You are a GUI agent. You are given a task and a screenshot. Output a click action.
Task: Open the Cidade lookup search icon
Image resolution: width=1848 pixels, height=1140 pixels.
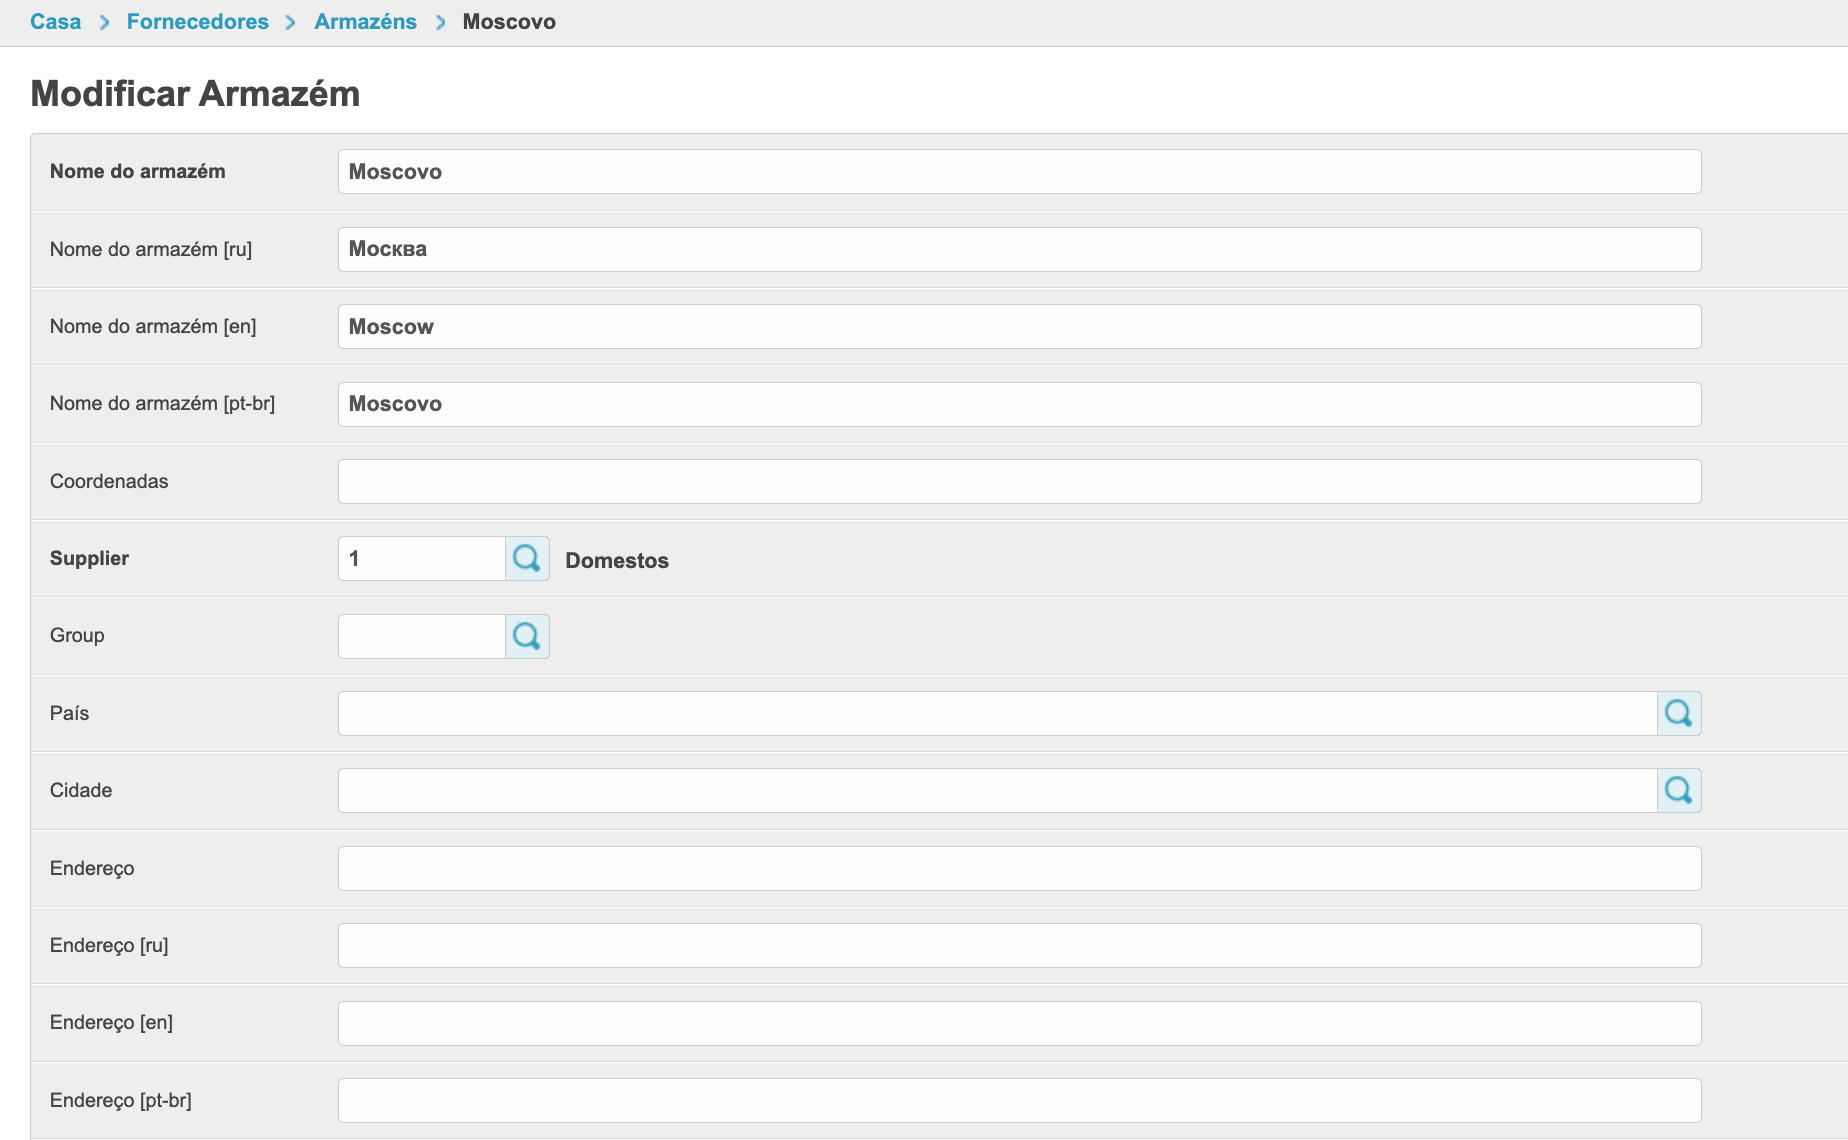tap(1679, 790)
